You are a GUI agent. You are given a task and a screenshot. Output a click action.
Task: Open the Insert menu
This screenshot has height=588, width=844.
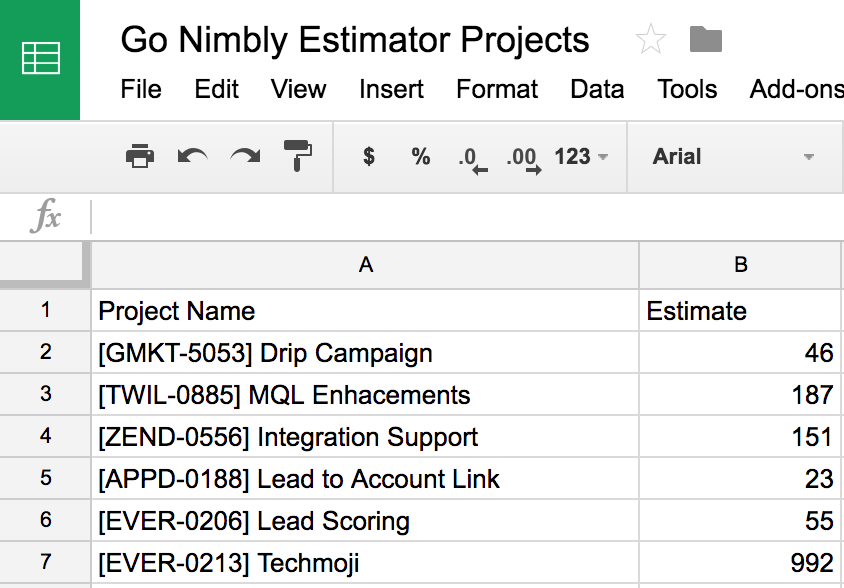point(391,89)
